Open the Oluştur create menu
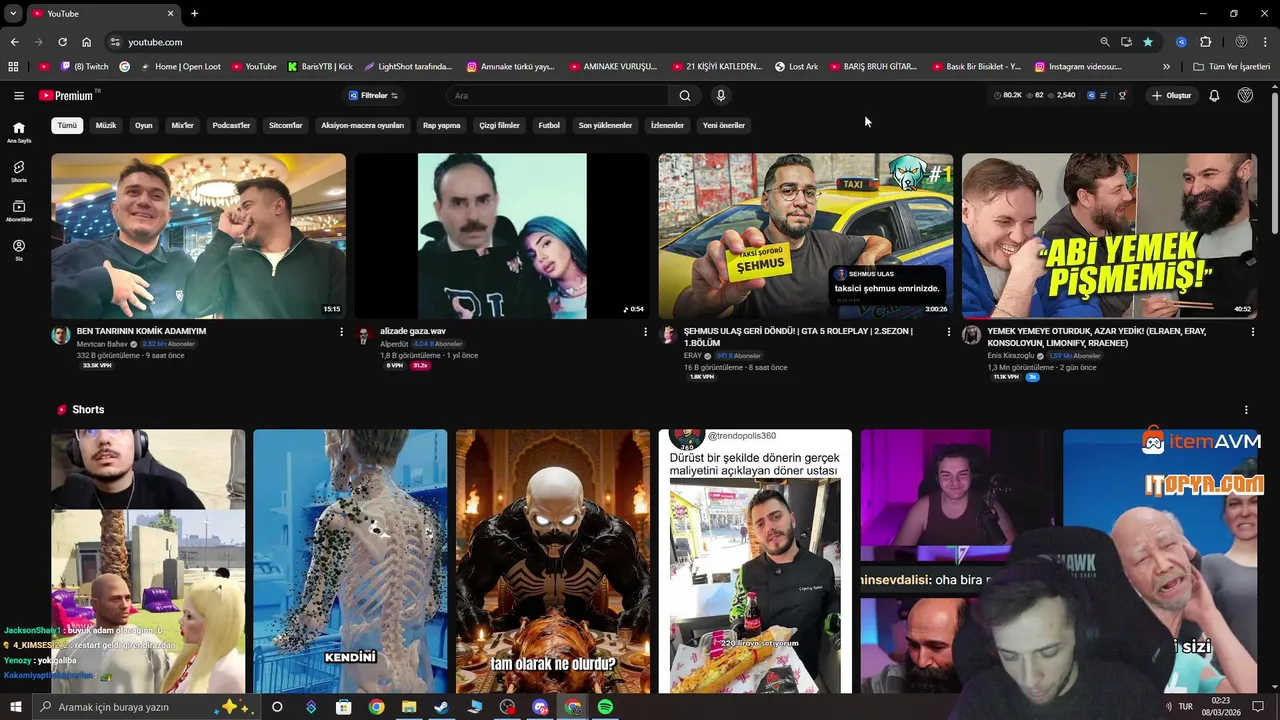Image resolution: width=1280 pixels, height=720 pixels. click(x=1171, y=95)
